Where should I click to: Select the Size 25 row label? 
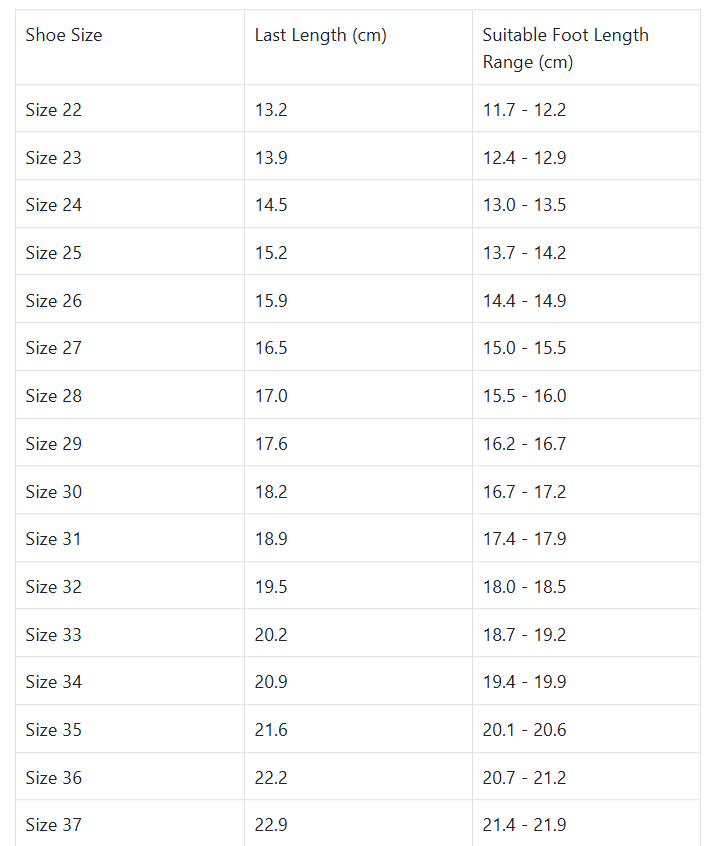[x=54, y=253]
